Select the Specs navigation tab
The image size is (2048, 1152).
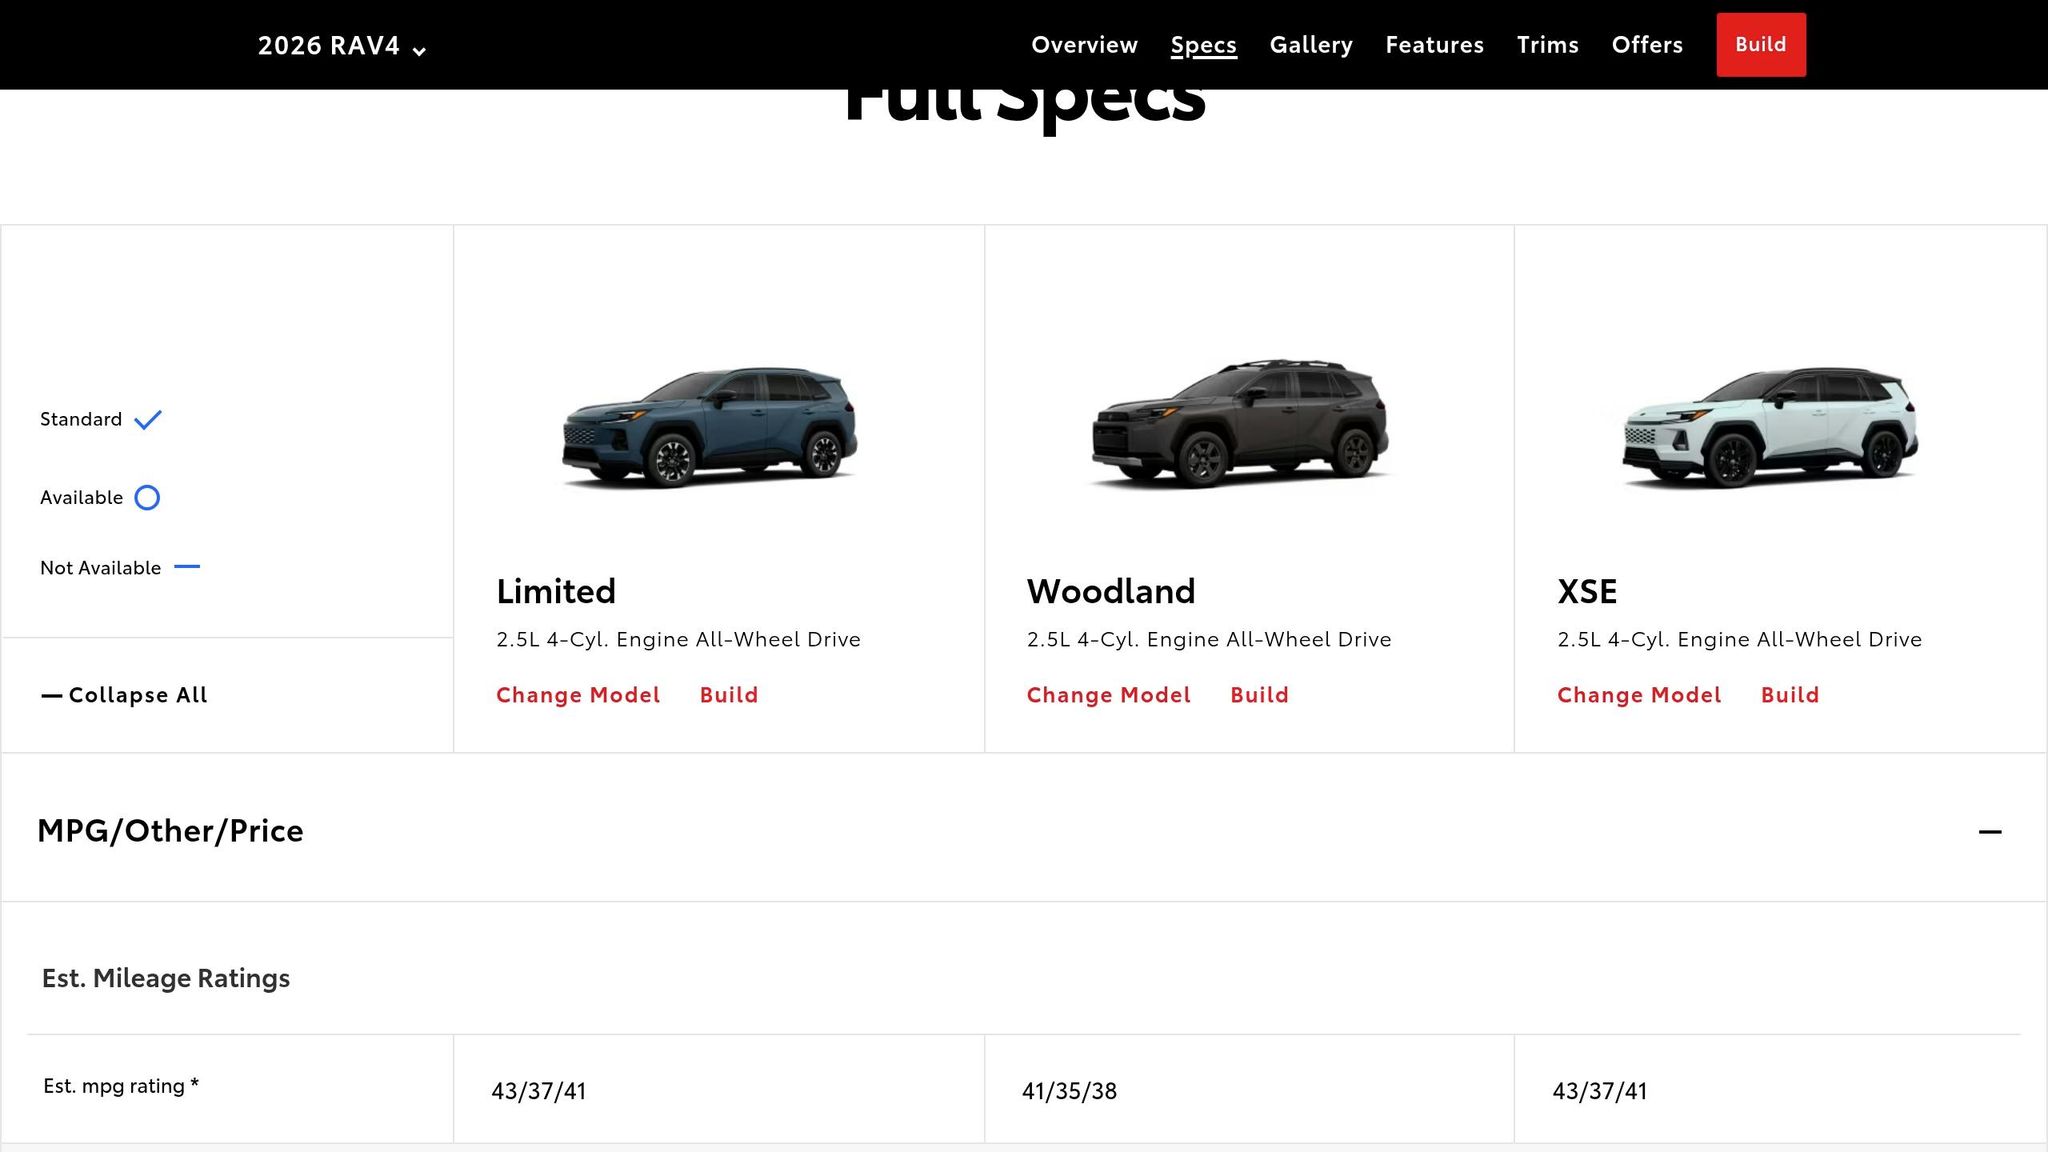click(1203, 45)
